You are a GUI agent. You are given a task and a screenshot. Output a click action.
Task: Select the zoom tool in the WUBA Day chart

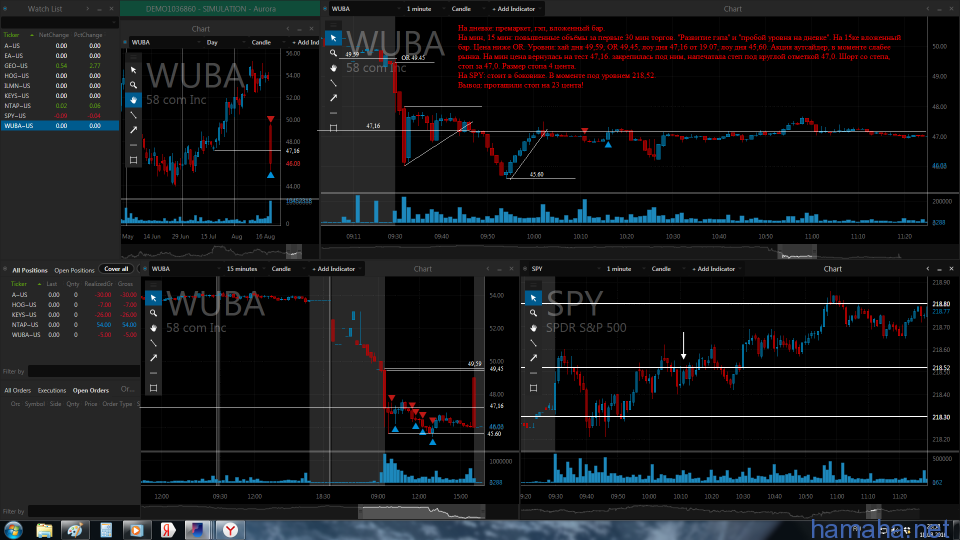133,85
